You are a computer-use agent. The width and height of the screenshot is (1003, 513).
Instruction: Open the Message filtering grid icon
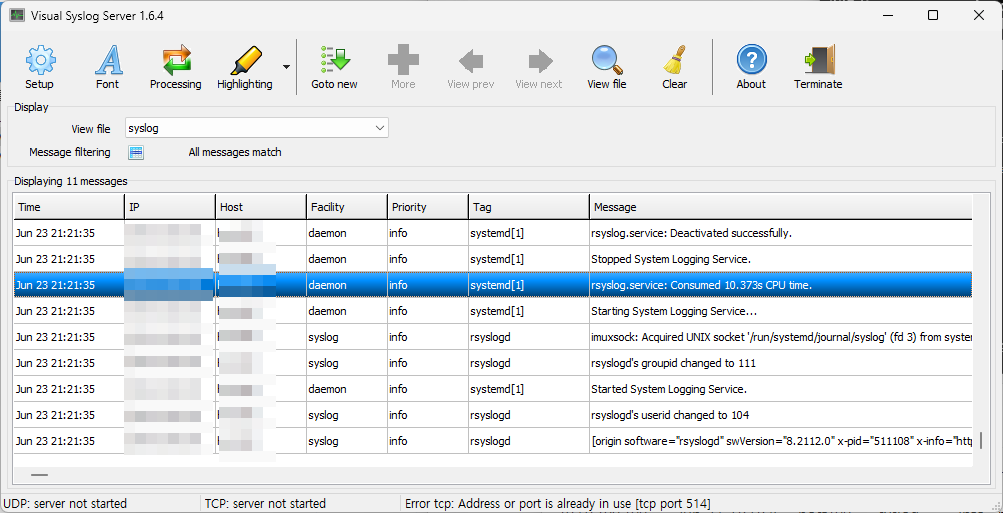(136, 152)
